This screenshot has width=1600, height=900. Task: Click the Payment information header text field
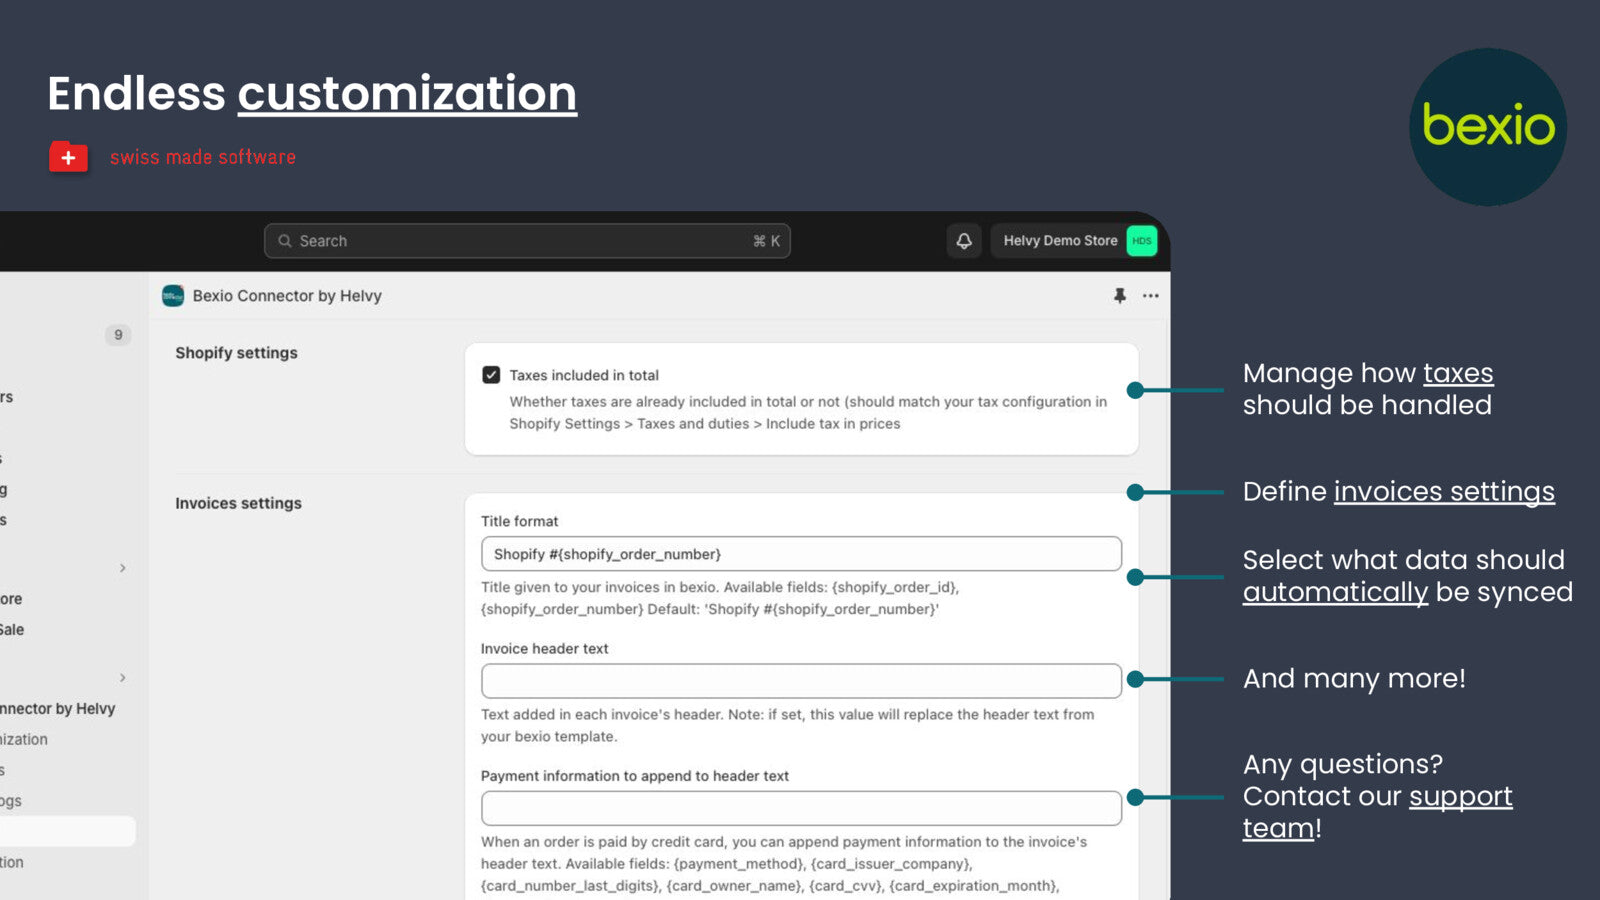click(801, 808)
